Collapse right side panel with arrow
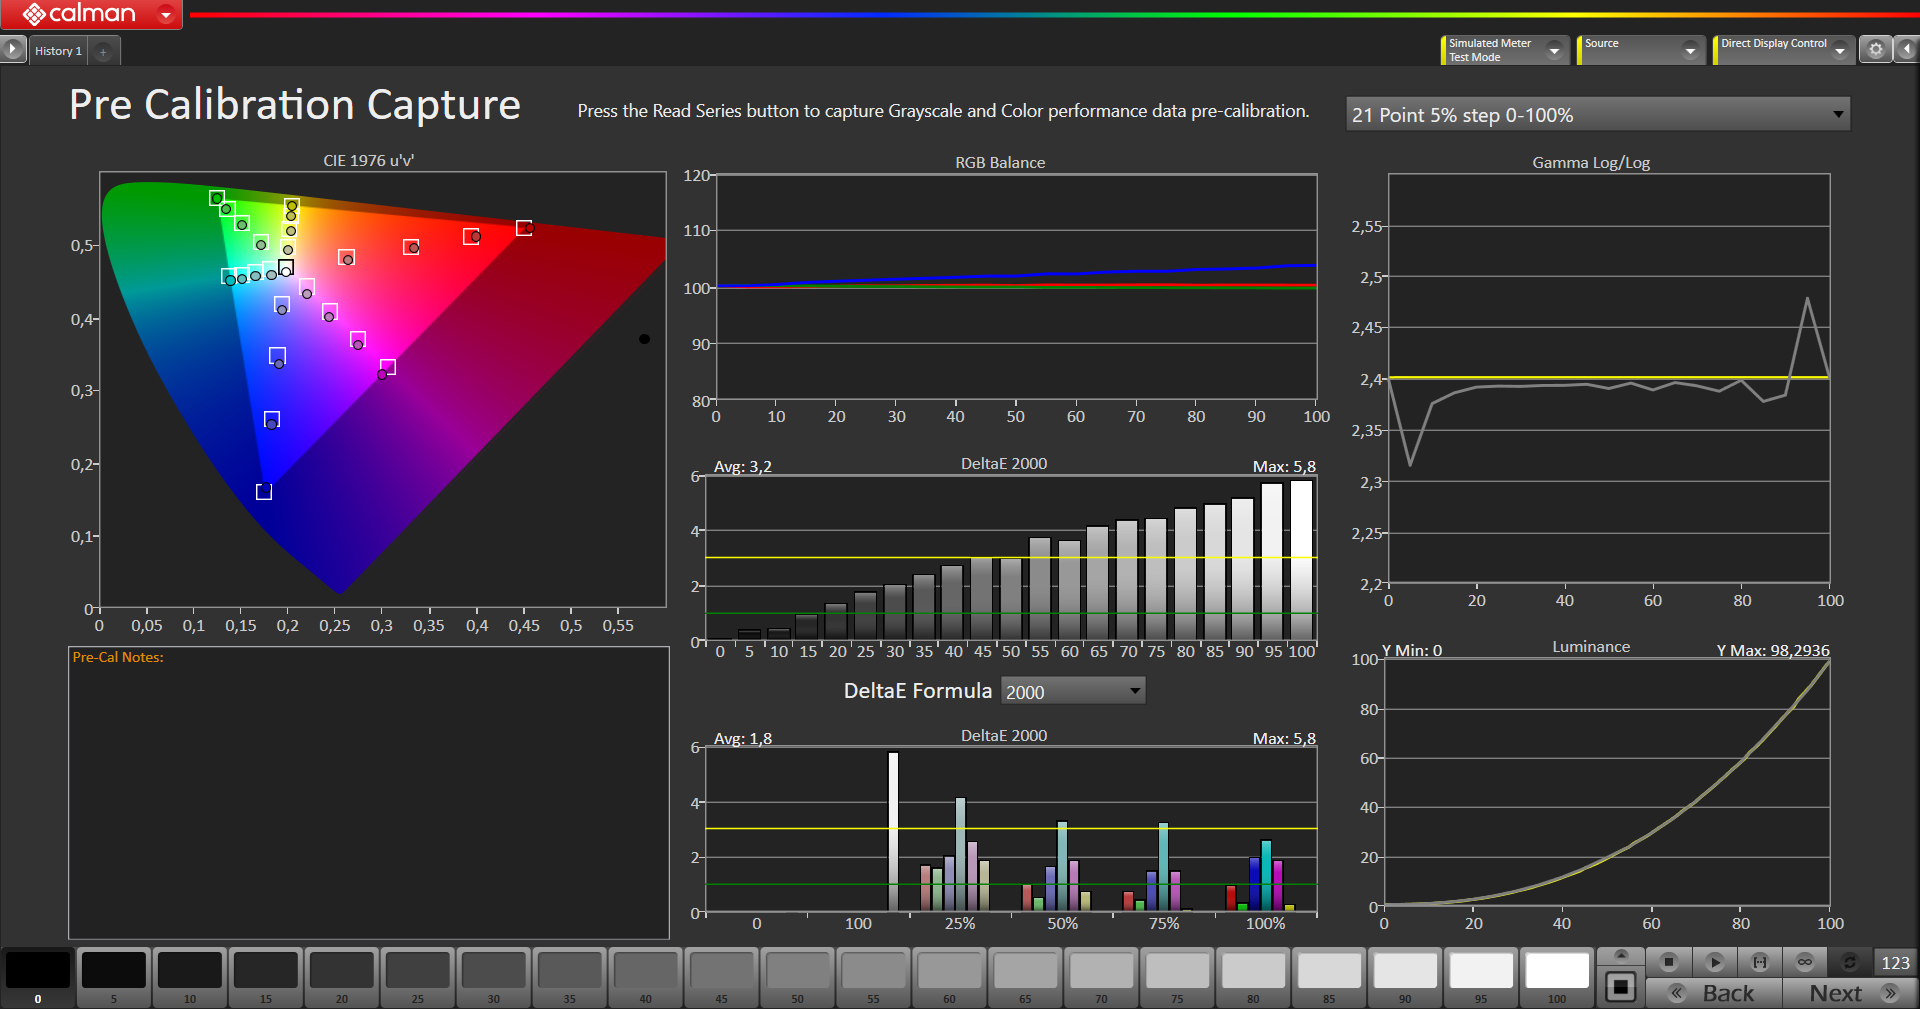This screenshot has width=1920, height=1009. point(1907,49)
